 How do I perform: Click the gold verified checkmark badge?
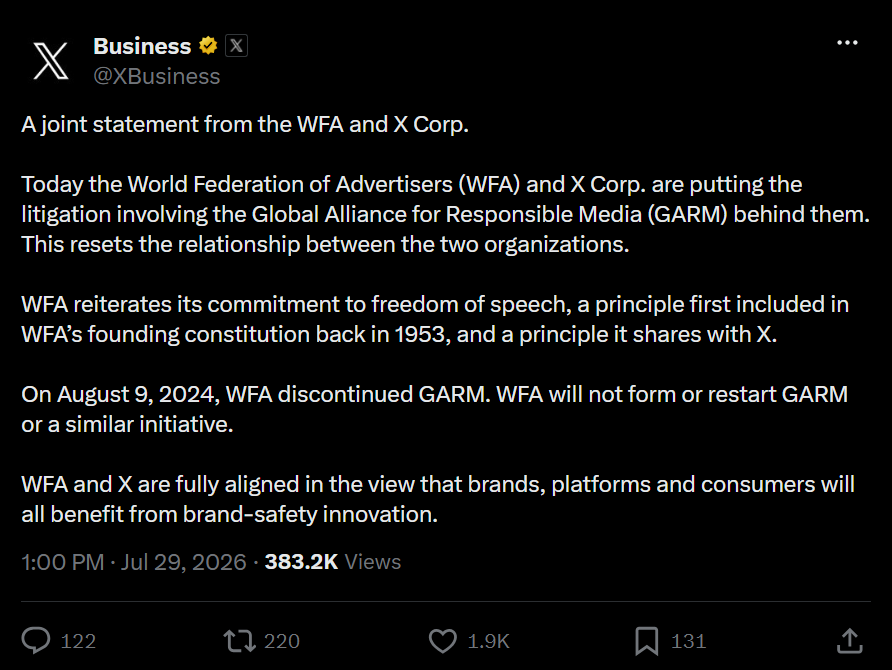point(208,46)
